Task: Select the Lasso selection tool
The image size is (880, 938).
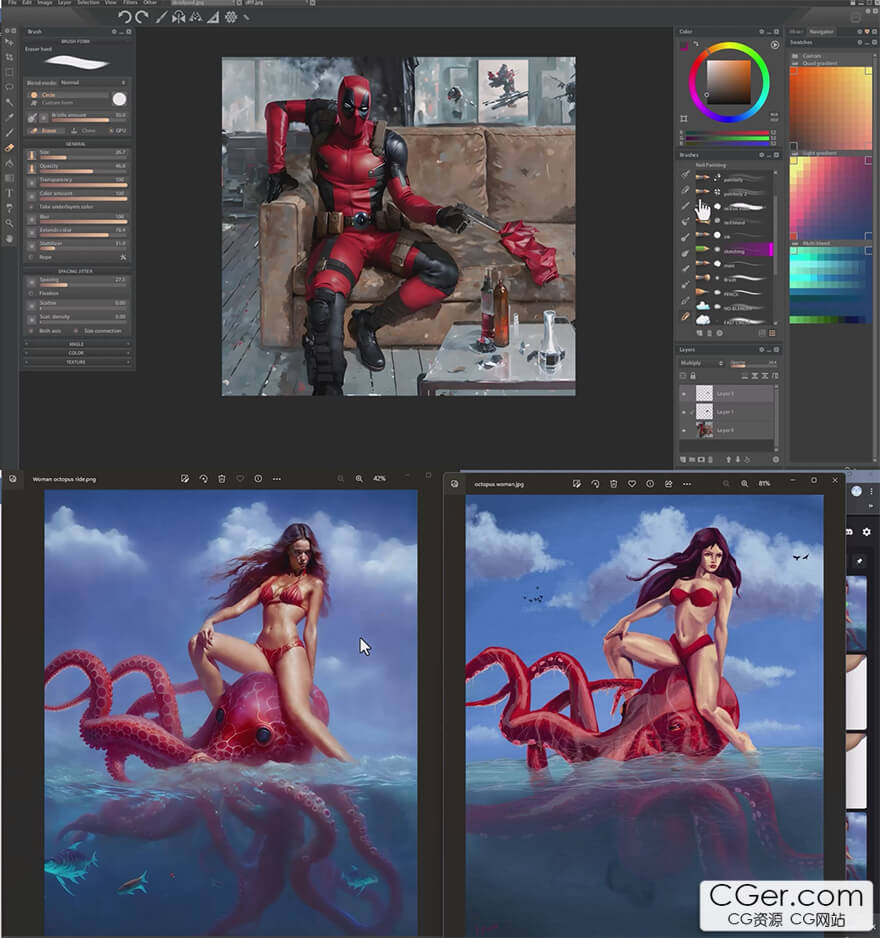Action: click(x=9, y=87)
